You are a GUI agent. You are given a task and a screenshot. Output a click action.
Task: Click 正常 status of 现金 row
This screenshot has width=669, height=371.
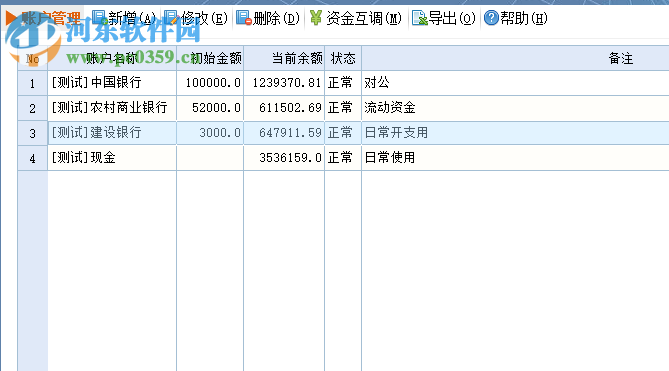pos(340,158)
